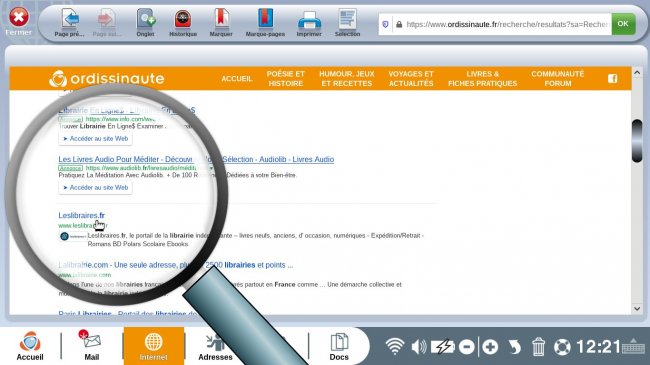Click the ordissinaute logo
This screenshot has height=365, width=650.
tap(107, 78)
